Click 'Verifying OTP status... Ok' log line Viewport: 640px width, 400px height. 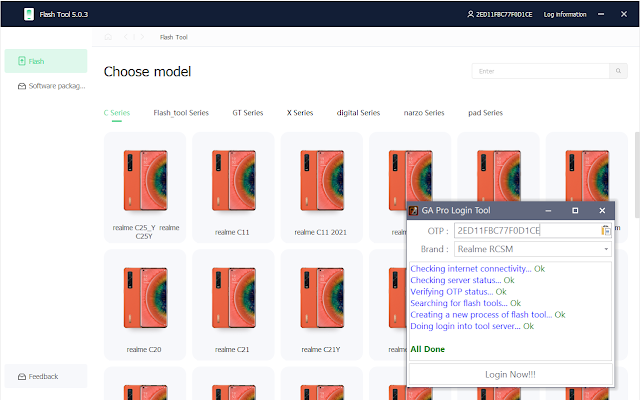tap(458, 291)
